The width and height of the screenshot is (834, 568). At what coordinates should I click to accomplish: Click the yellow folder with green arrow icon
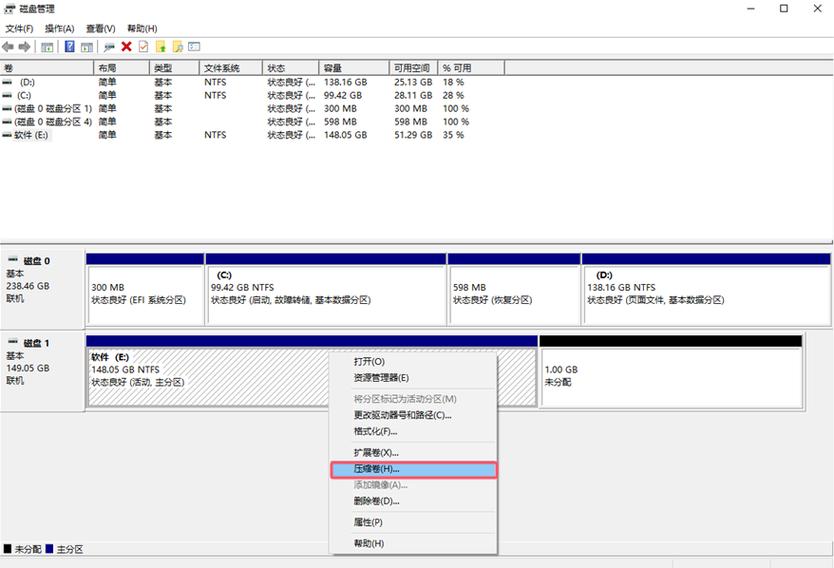point(161,47)
